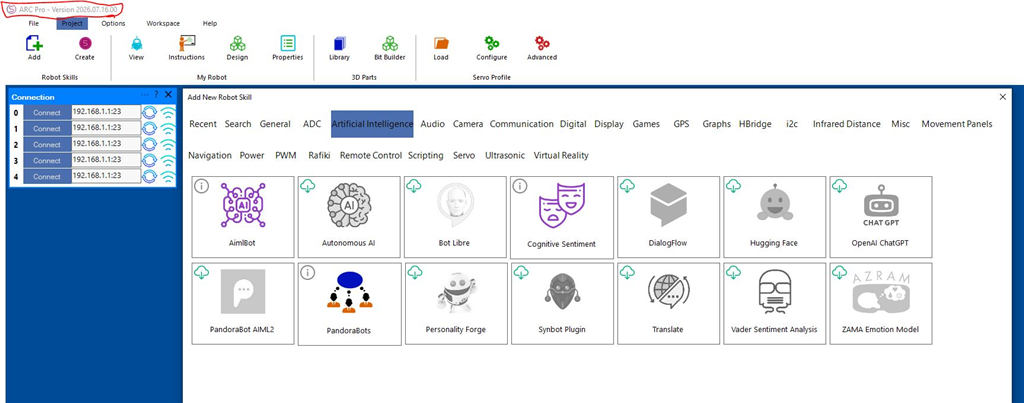Image resolution: width=1024 pixels, height=403 pixels.
Task: Click the Create robot skill icon
Action: (x=84, y=44)
